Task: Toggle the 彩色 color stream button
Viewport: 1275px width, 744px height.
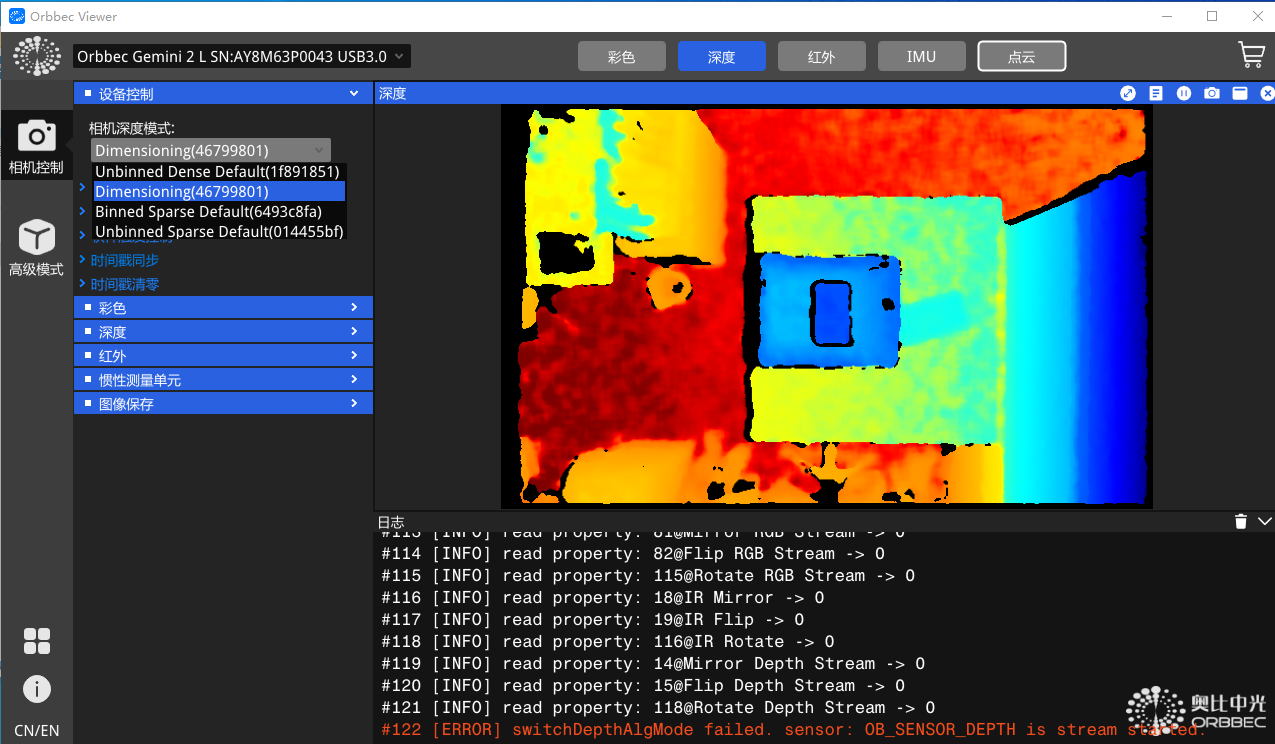Action: 622,57
